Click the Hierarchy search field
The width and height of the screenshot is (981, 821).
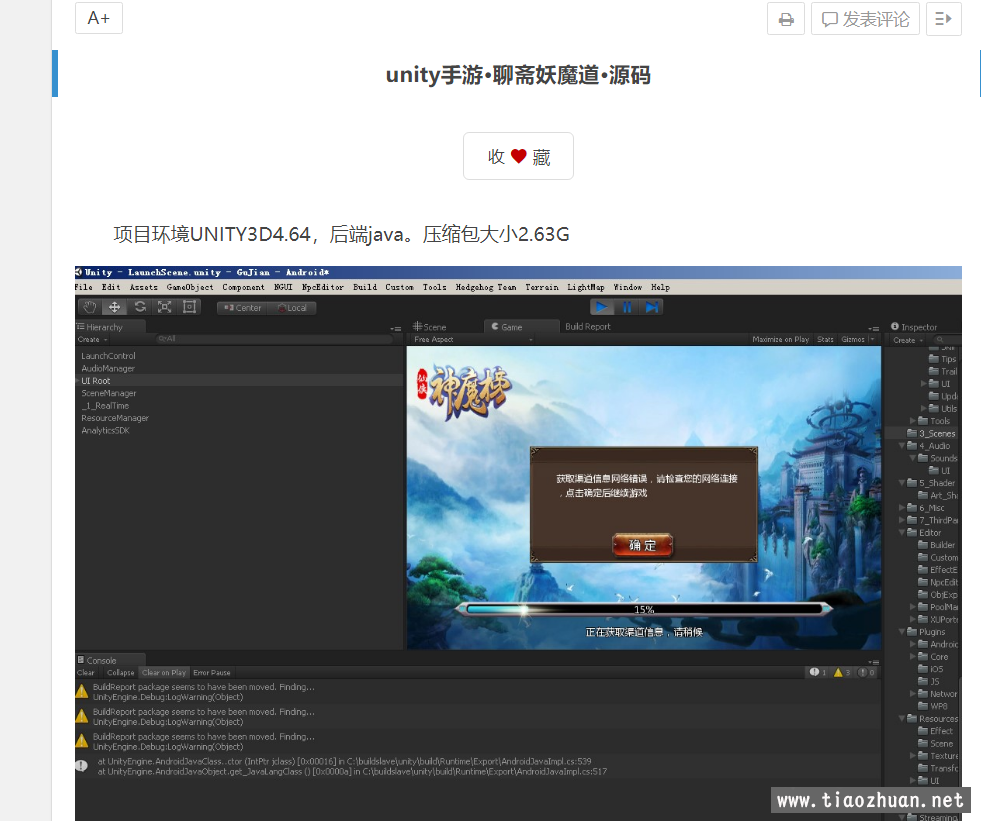(x=274, y=339)
